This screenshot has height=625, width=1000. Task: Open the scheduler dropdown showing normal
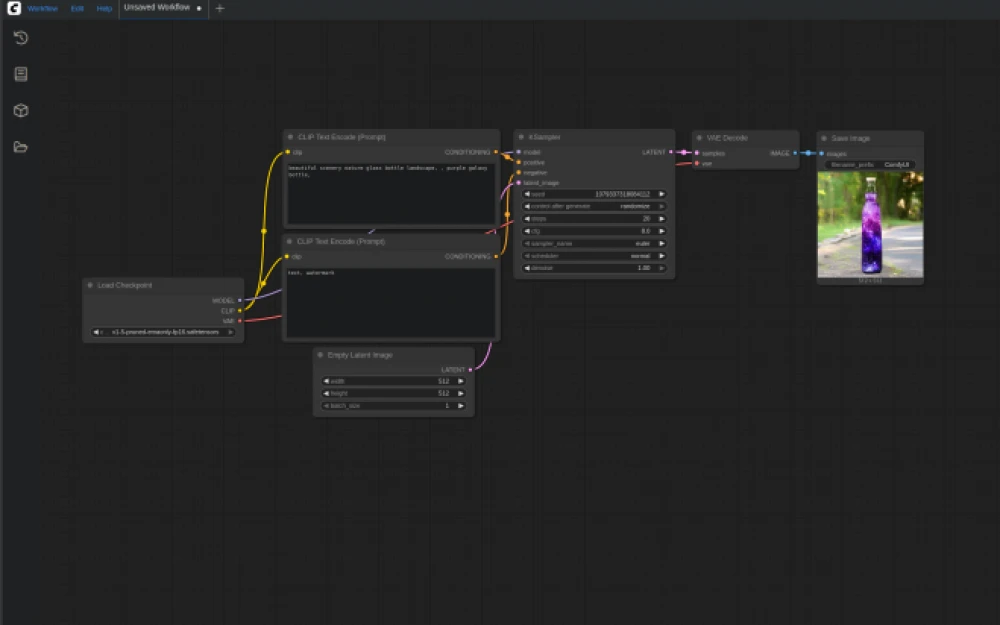pos(593,255)
